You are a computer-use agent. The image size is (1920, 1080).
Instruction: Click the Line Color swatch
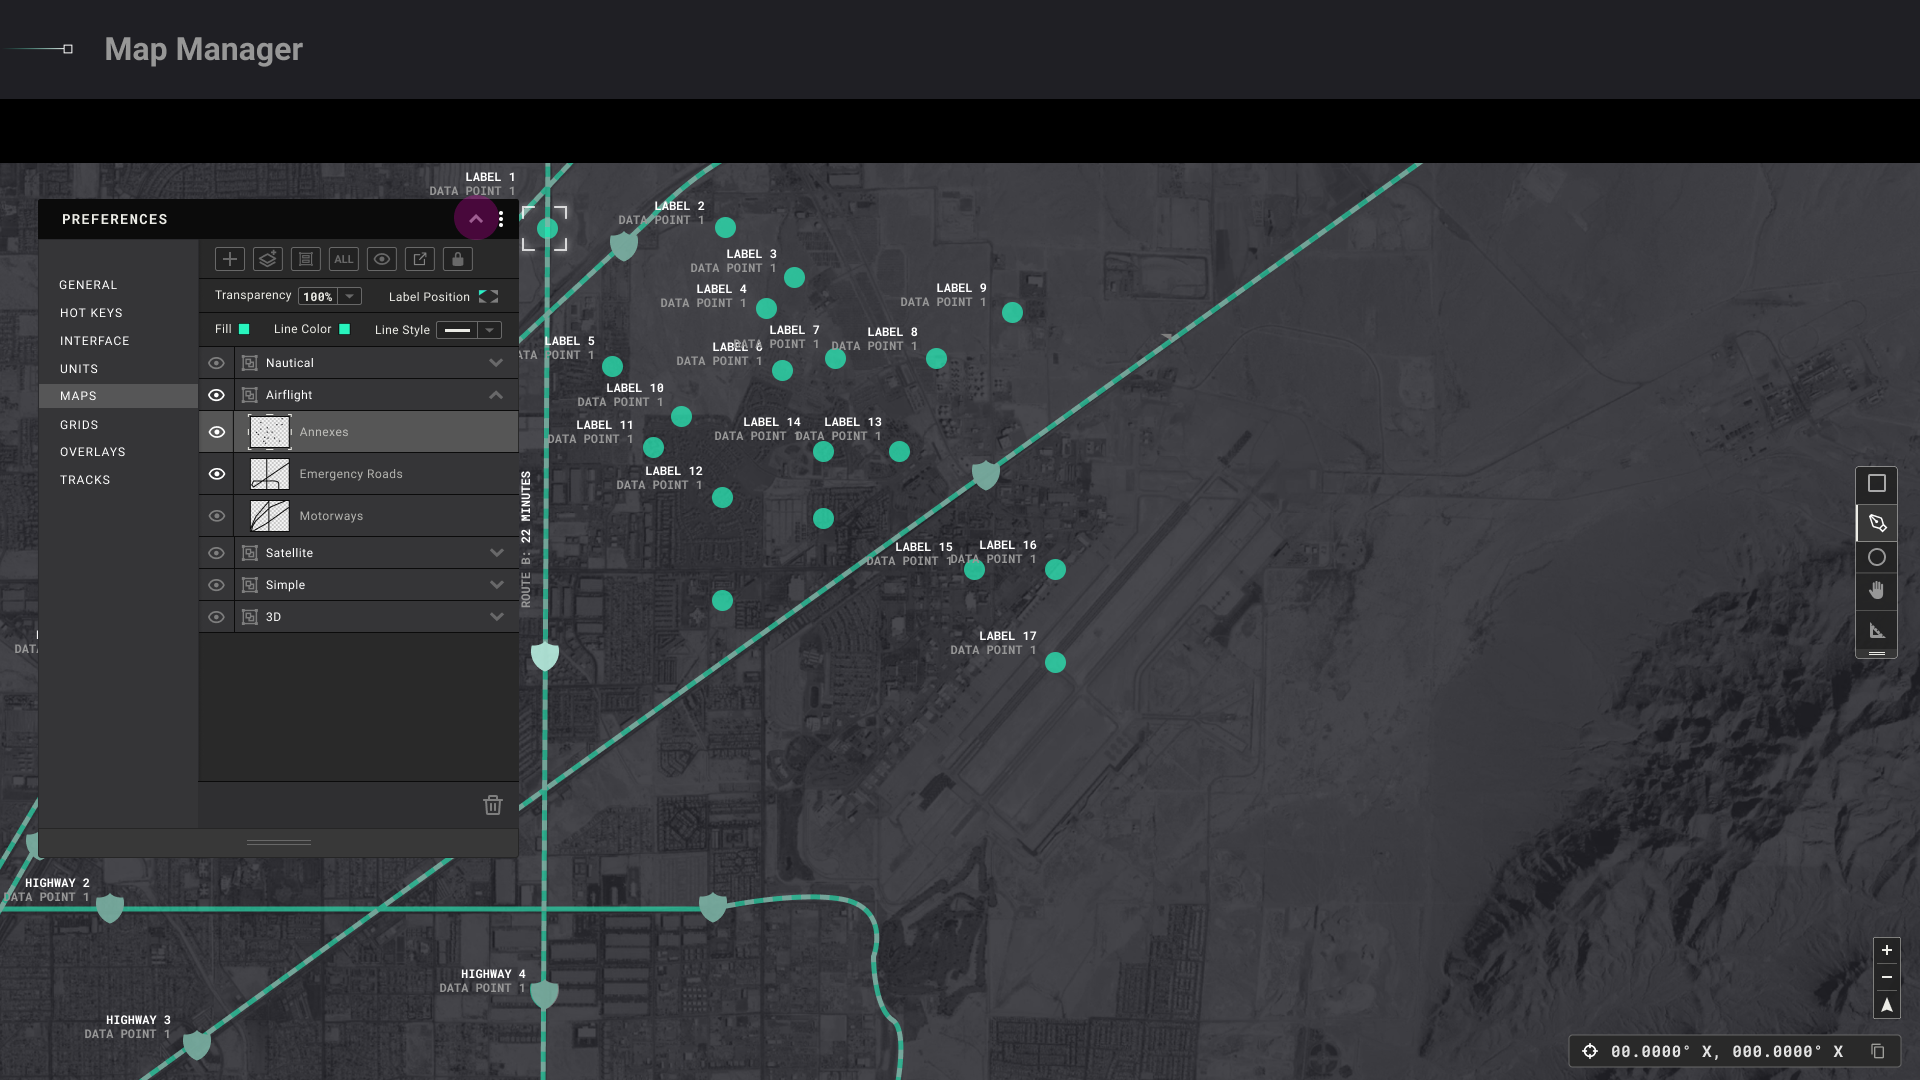345,329
